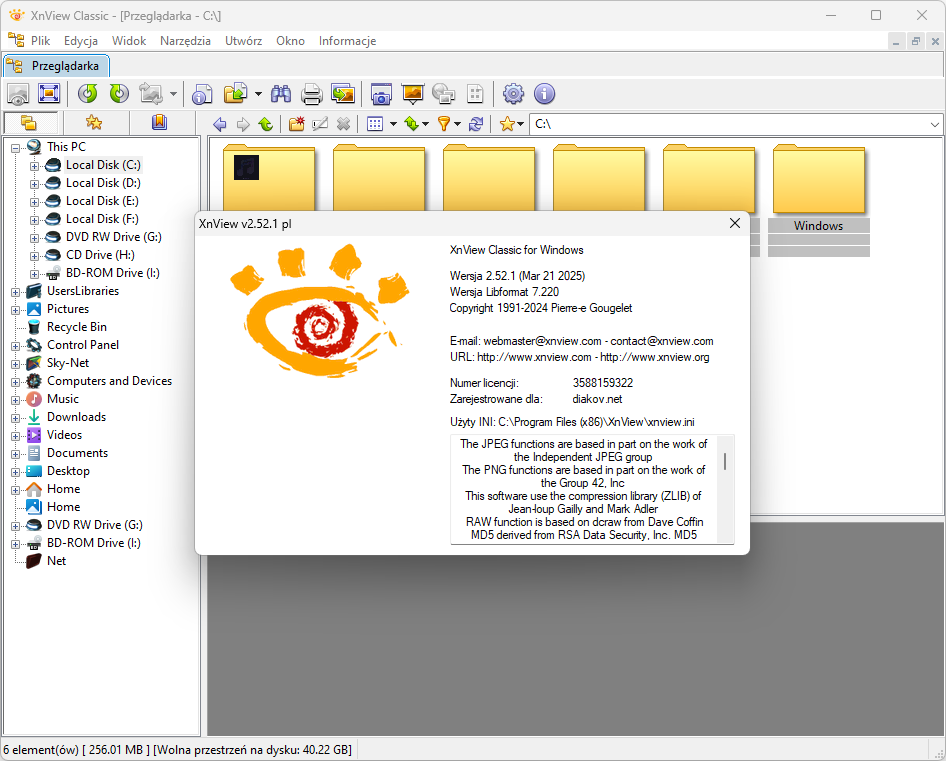Viewport: 946px width, 761px height.
Task: Click the filter funnel icon
Action: tap(443, 124)
